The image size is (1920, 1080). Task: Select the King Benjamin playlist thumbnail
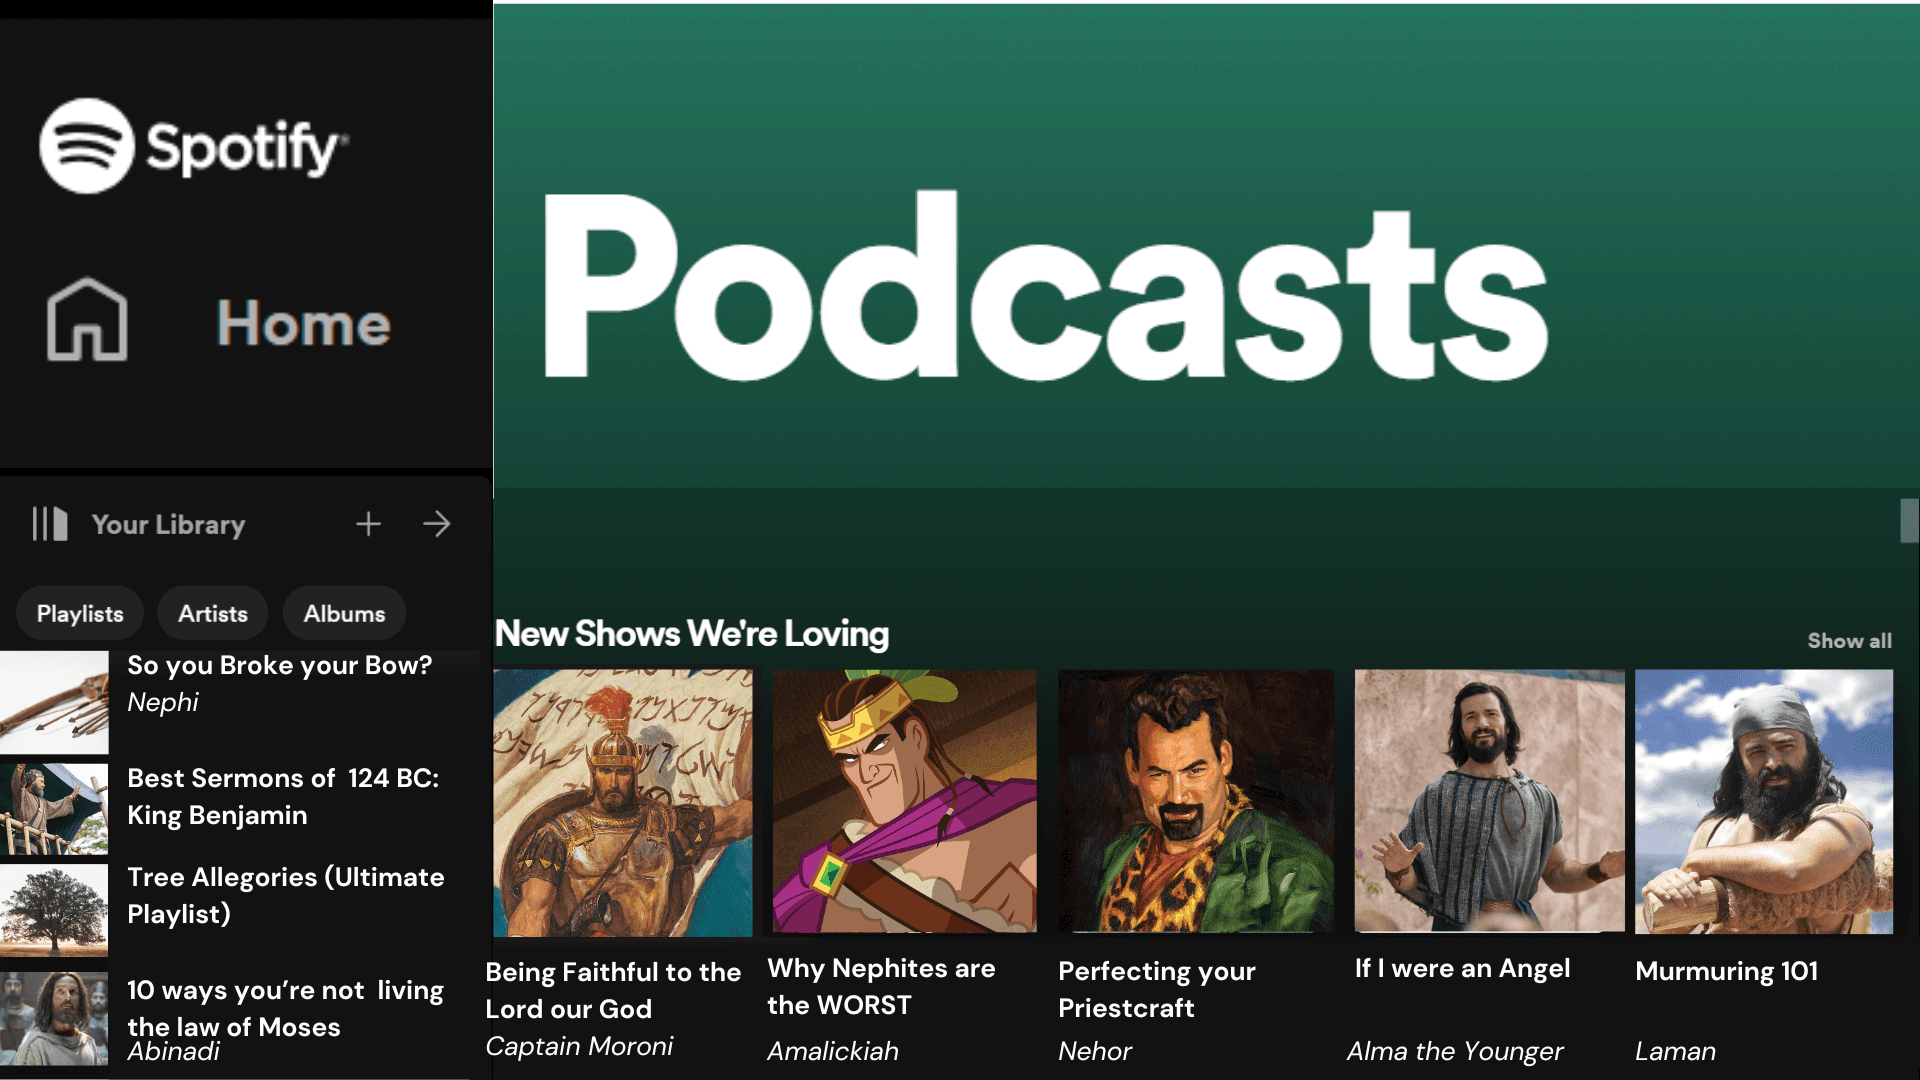tap(54, 809)
